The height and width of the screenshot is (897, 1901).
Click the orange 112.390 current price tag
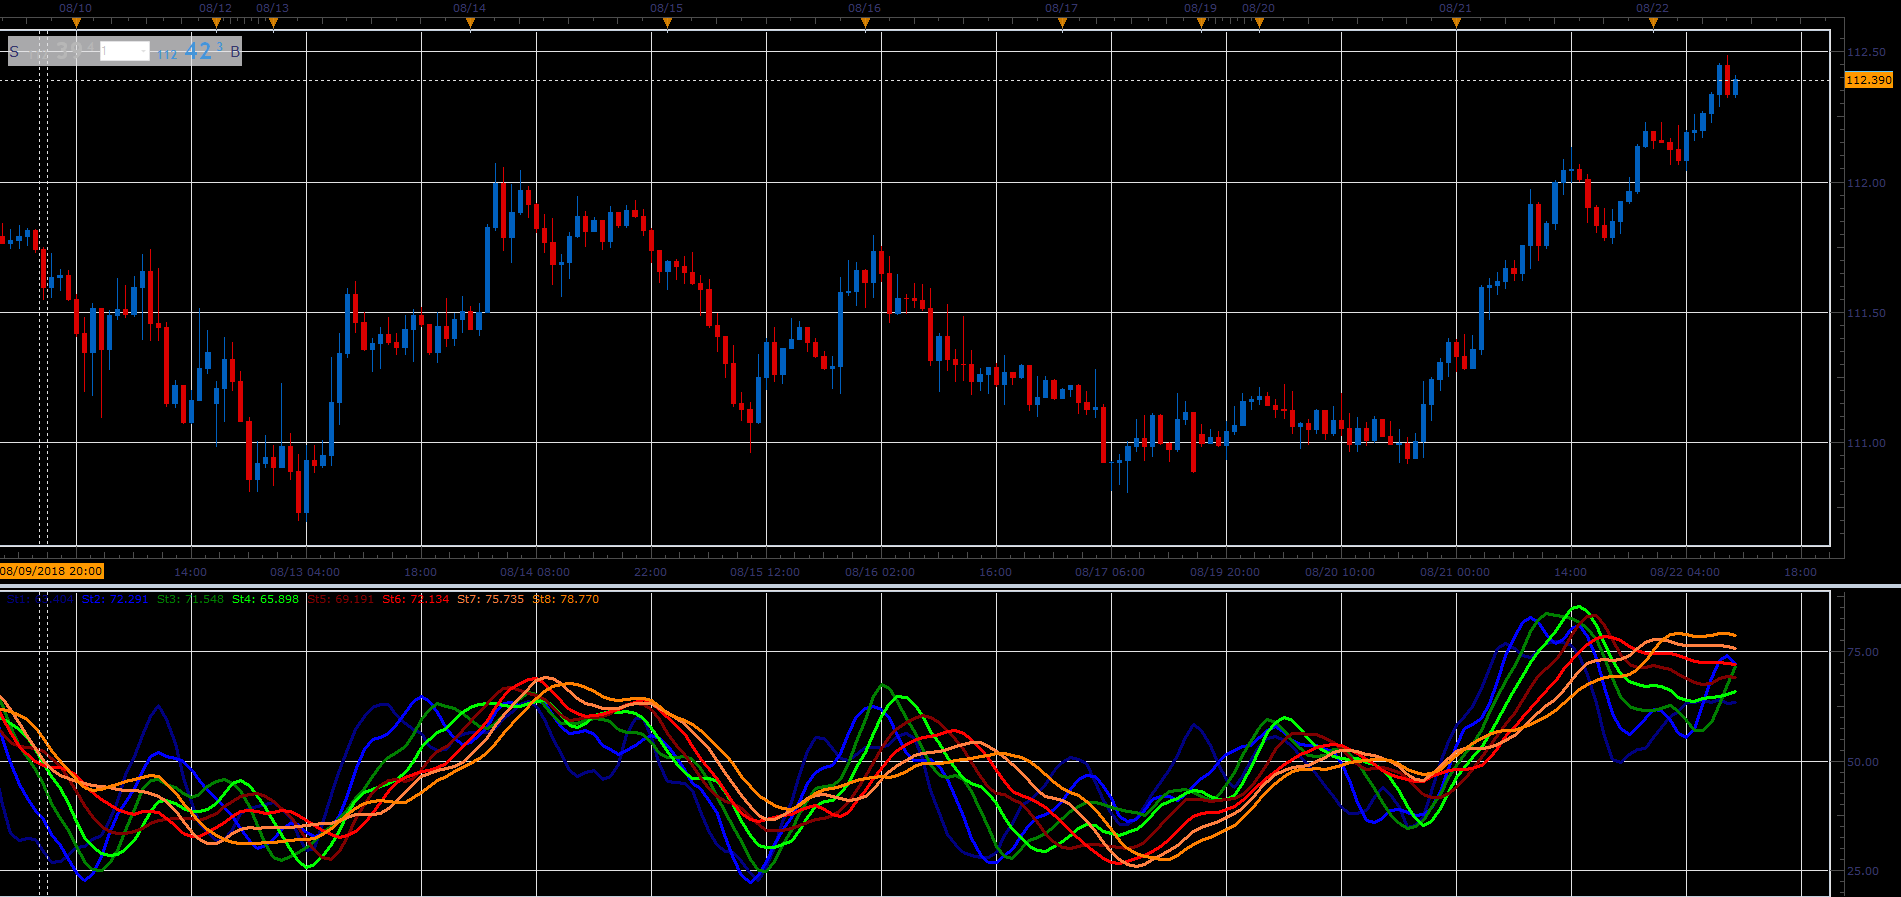tap(1868, 80)
